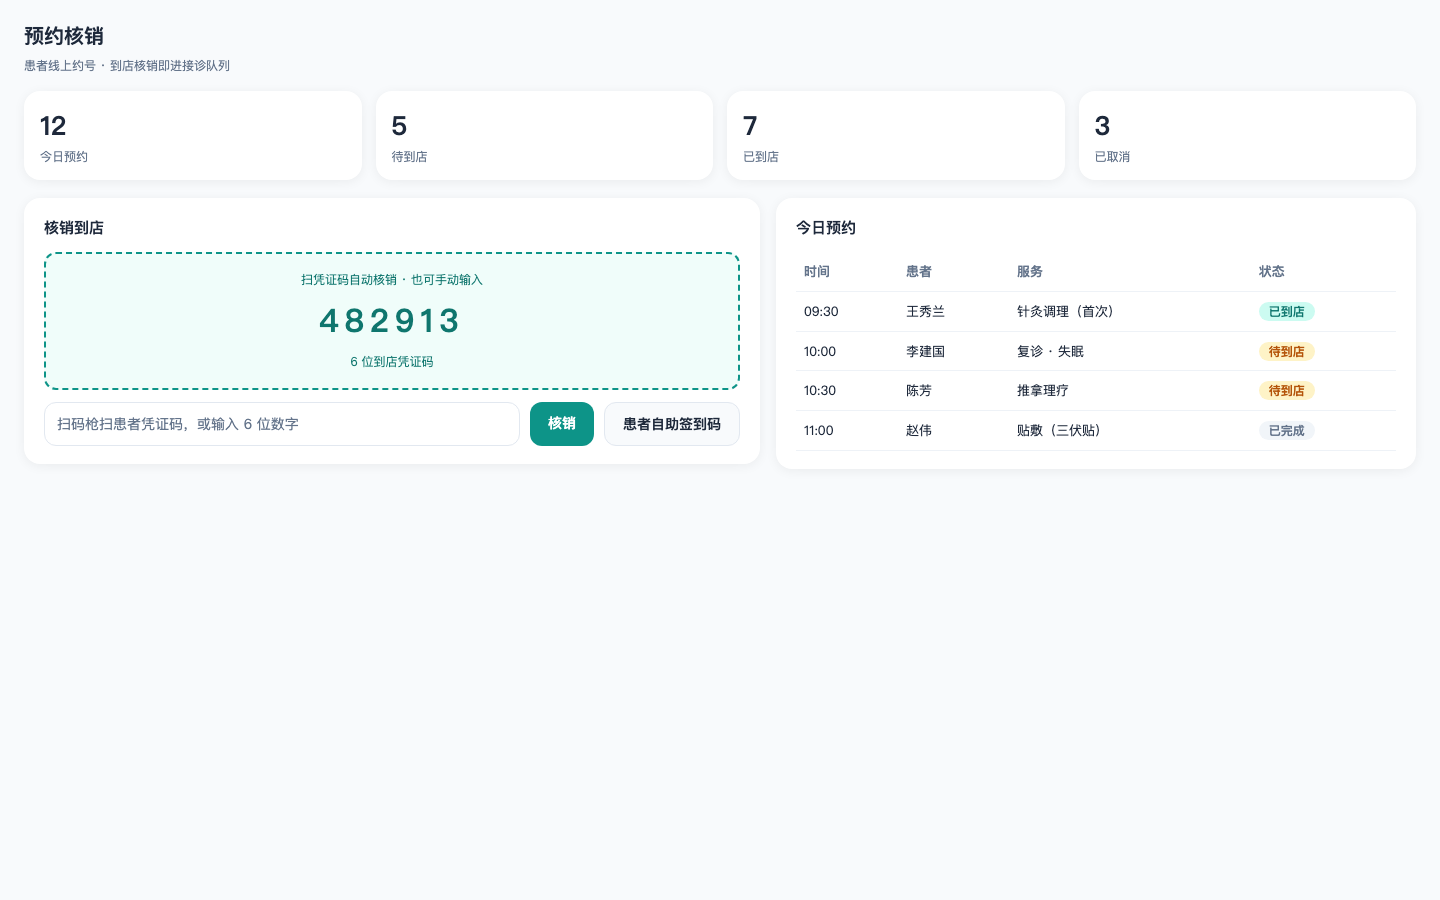The width and height of the screenshot is (1440, 900).
Task: Click the 时间 column header
Action: coord(817,272)
